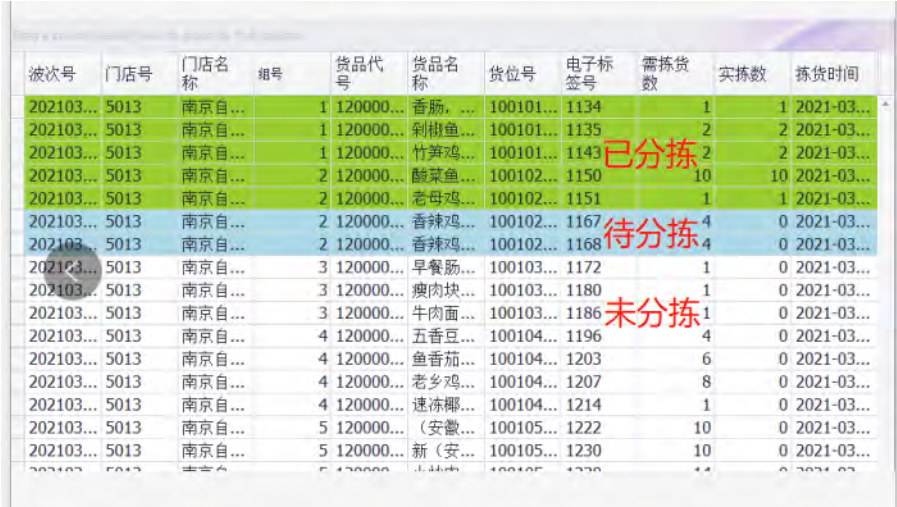The width and height of the screenshot is (897, 507).
Task: Click the 实拣数 column header
Action: coord(751,73)
